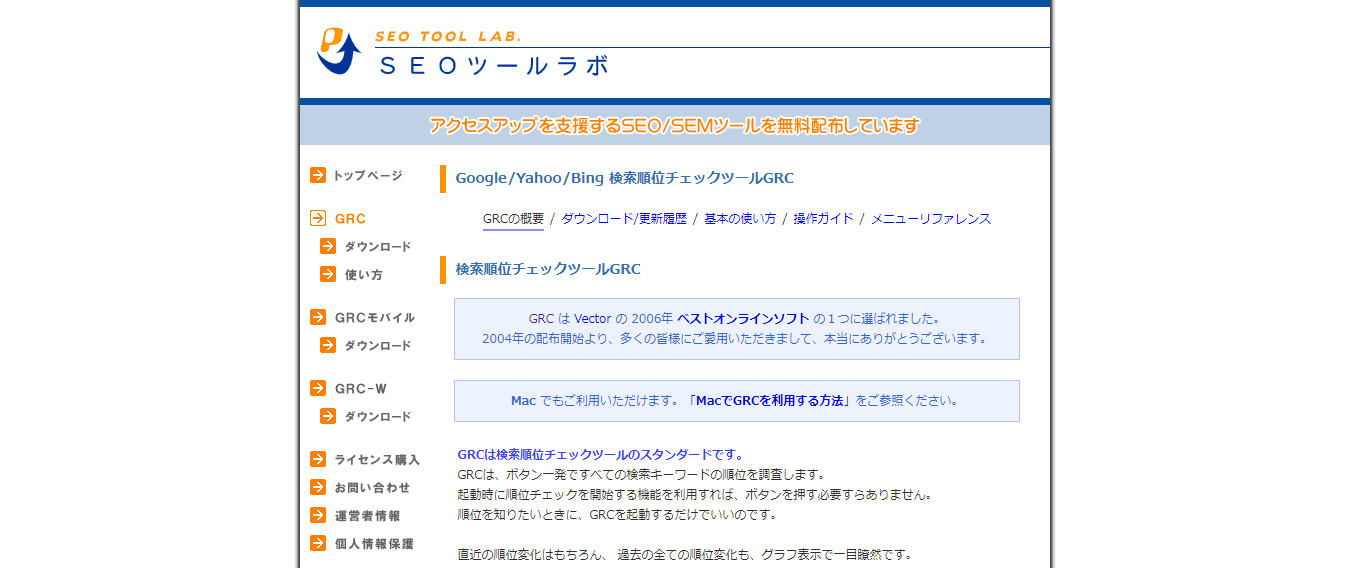The width and height of the screenshot is (1349, 568).
Task: Click the line starting 順位を知りたいときに
Action: point(617,514)
